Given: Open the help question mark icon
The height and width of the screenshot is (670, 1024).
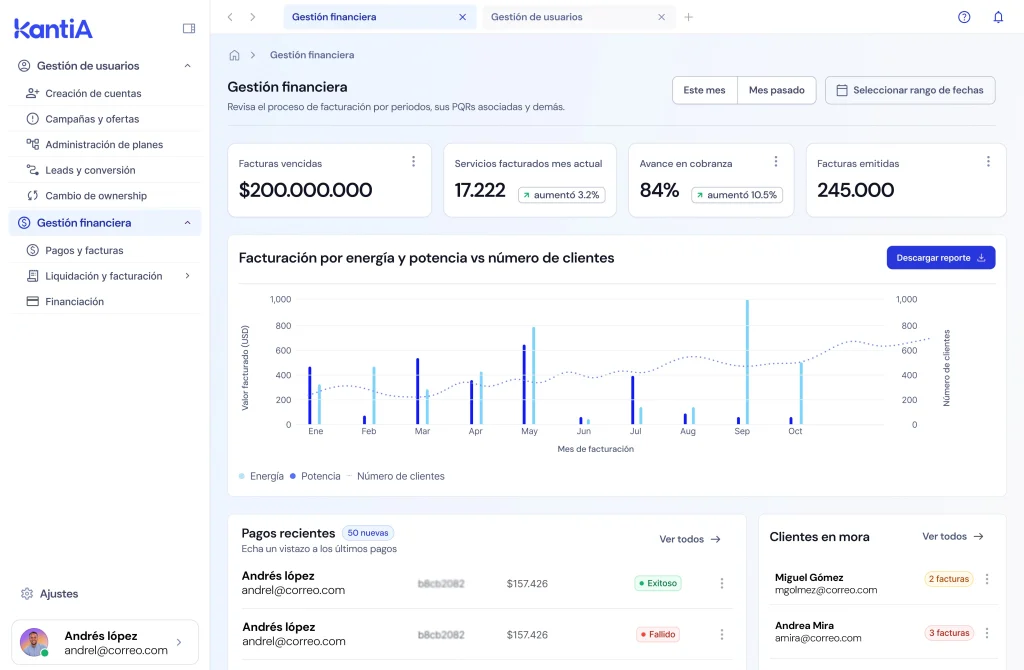Looking at the screenshot, I should [964, 17].
